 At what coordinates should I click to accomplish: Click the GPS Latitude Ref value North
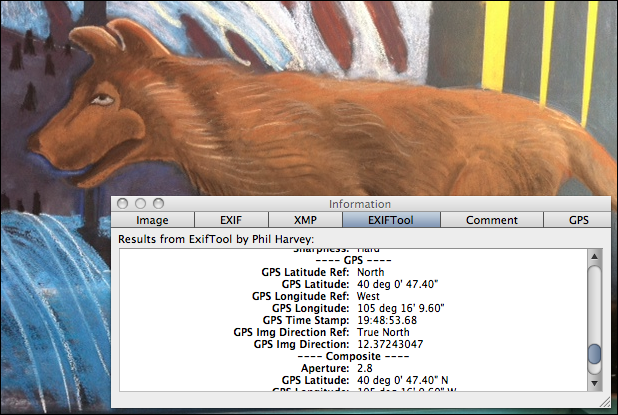point(370,272)
